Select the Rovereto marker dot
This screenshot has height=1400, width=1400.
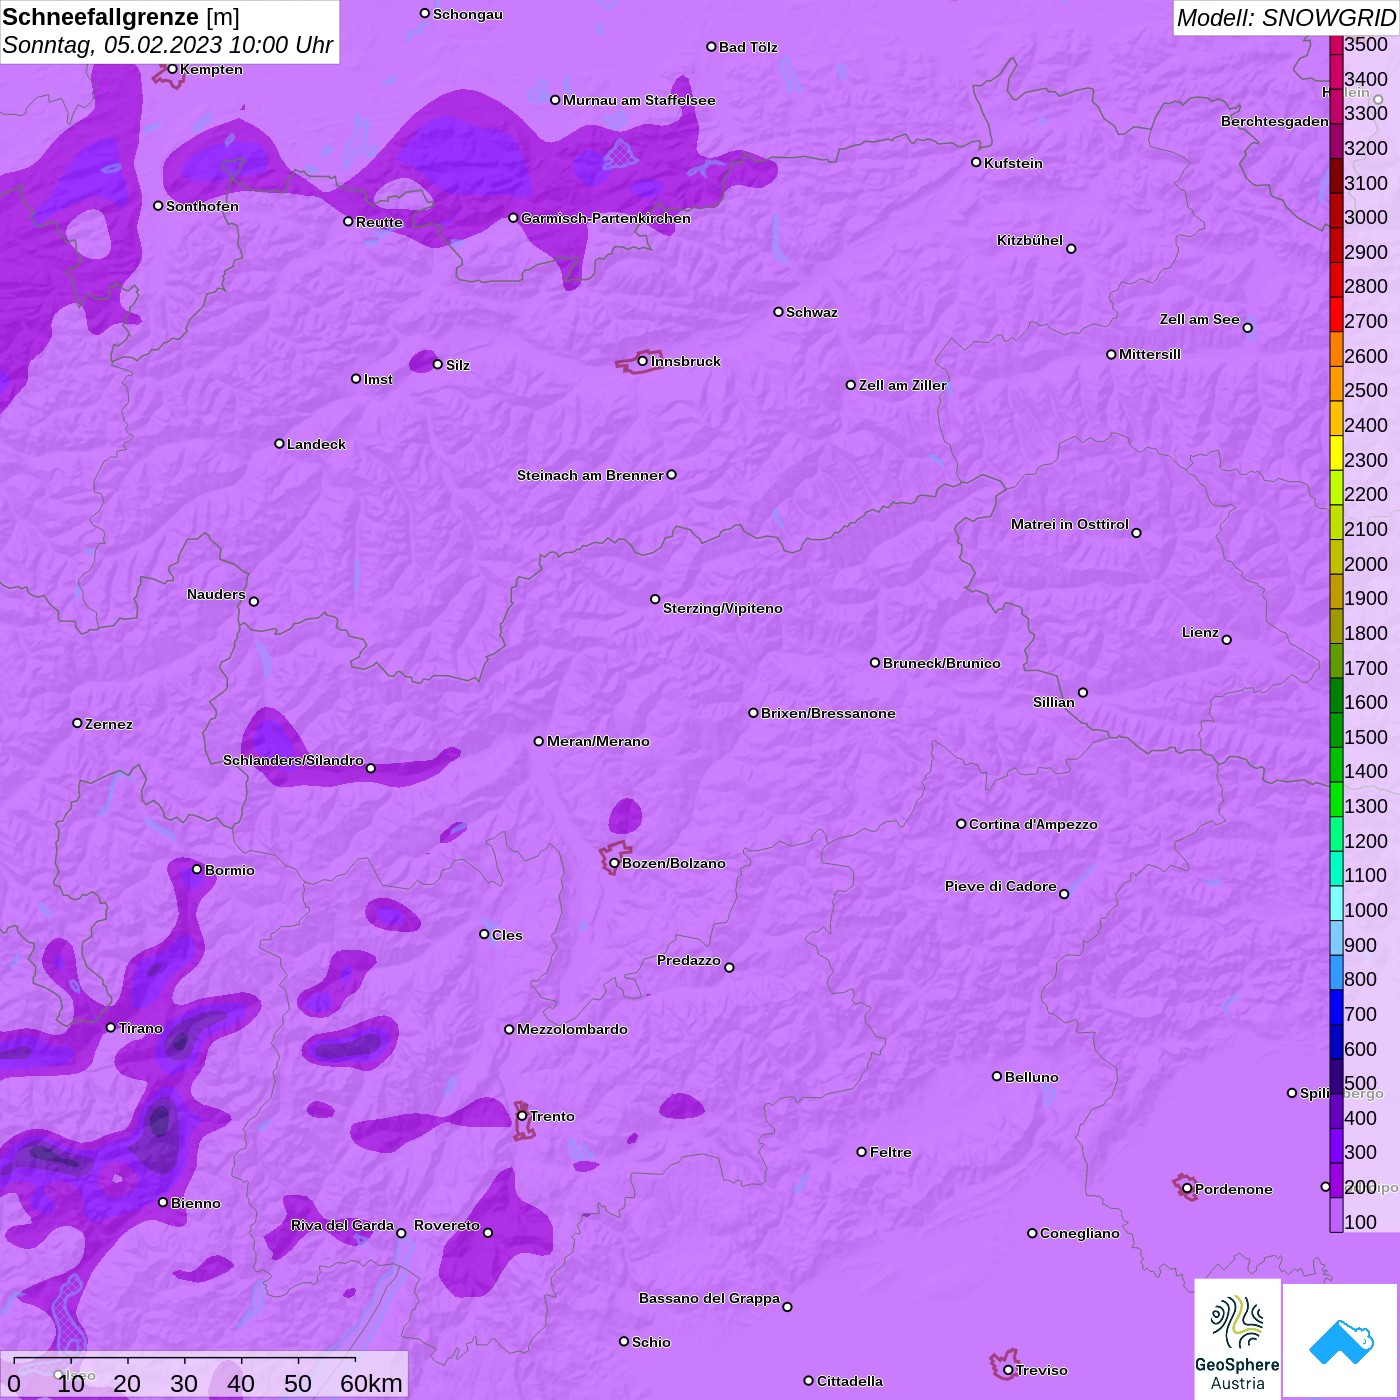[x=488, y=1233]
